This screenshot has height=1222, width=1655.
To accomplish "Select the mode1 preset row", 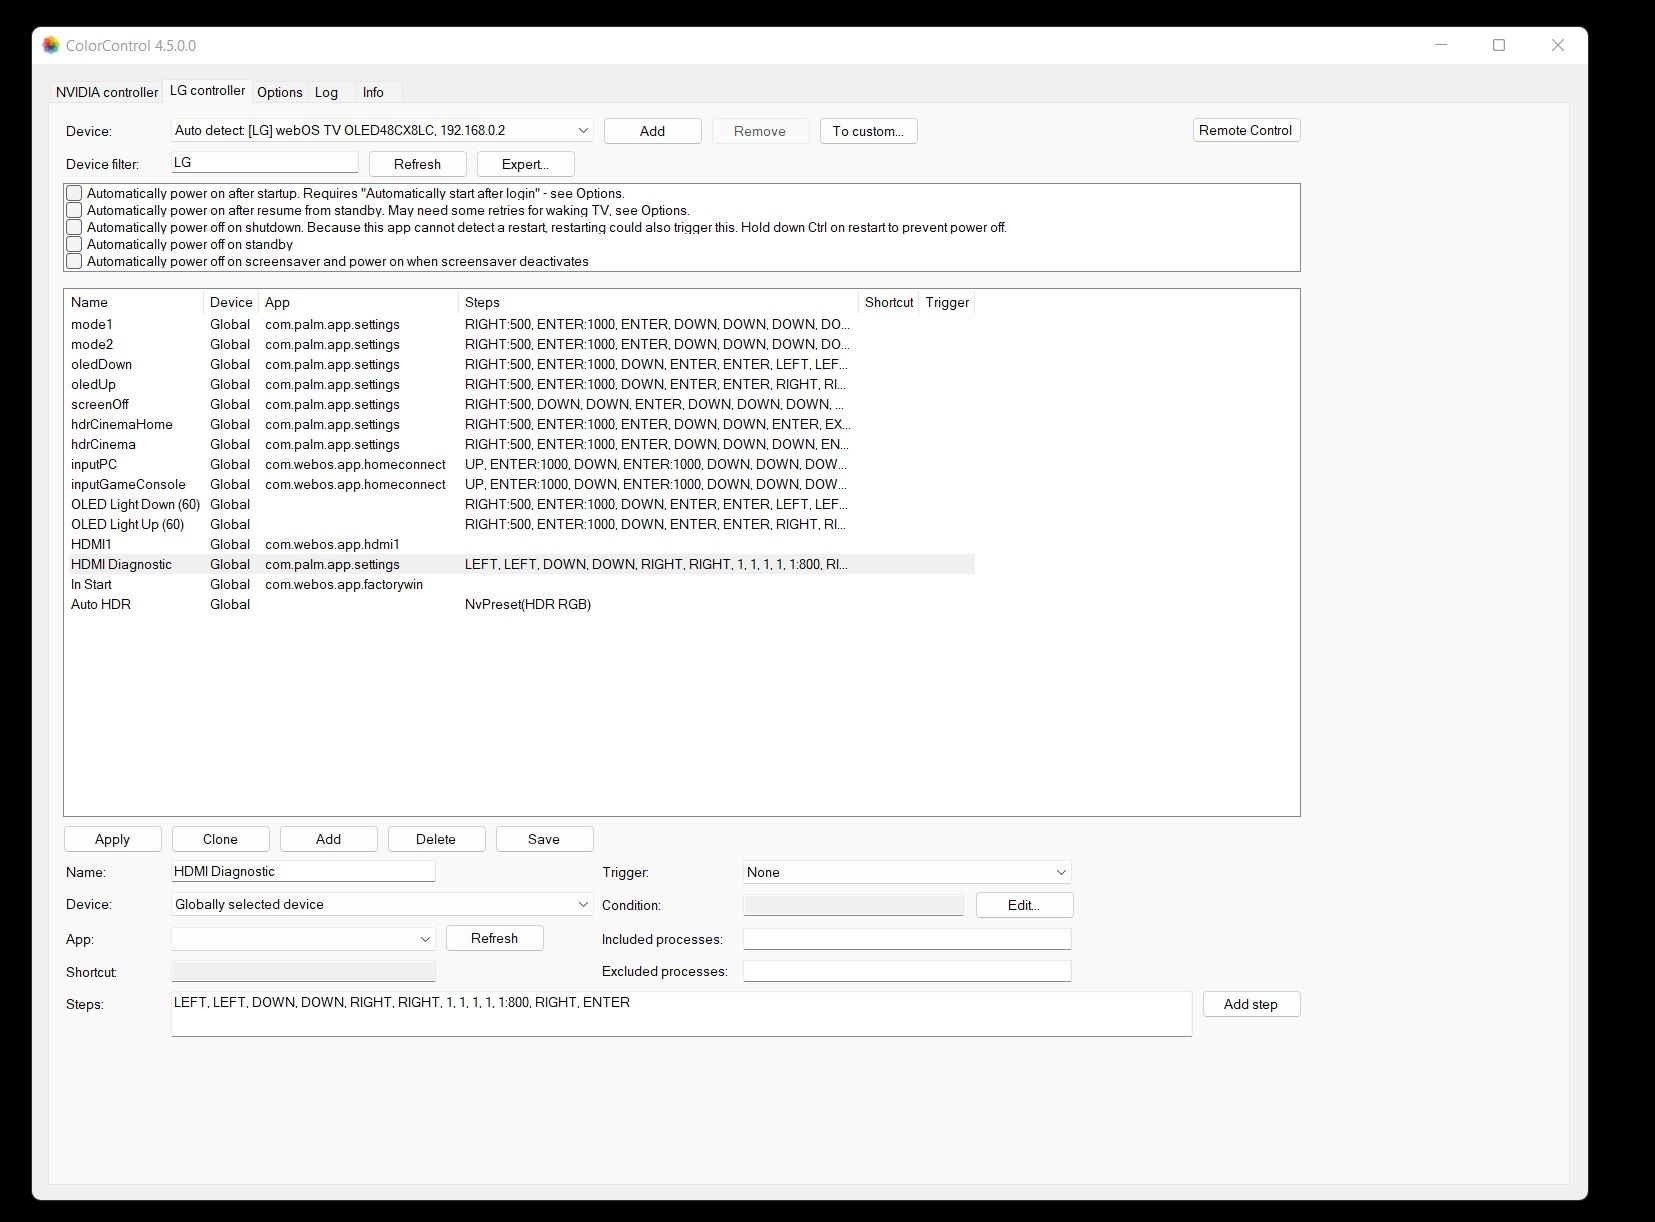I will click(520, 324).
